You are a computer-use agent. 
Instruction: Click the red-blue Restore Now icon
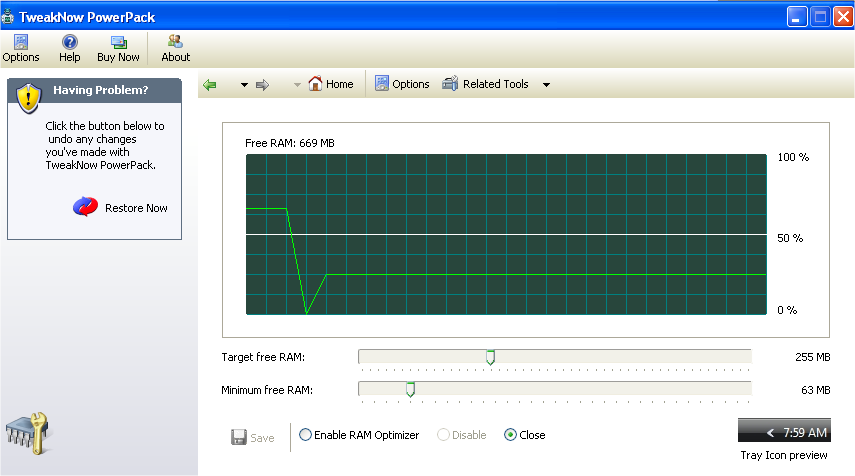(x=86, y=207)
